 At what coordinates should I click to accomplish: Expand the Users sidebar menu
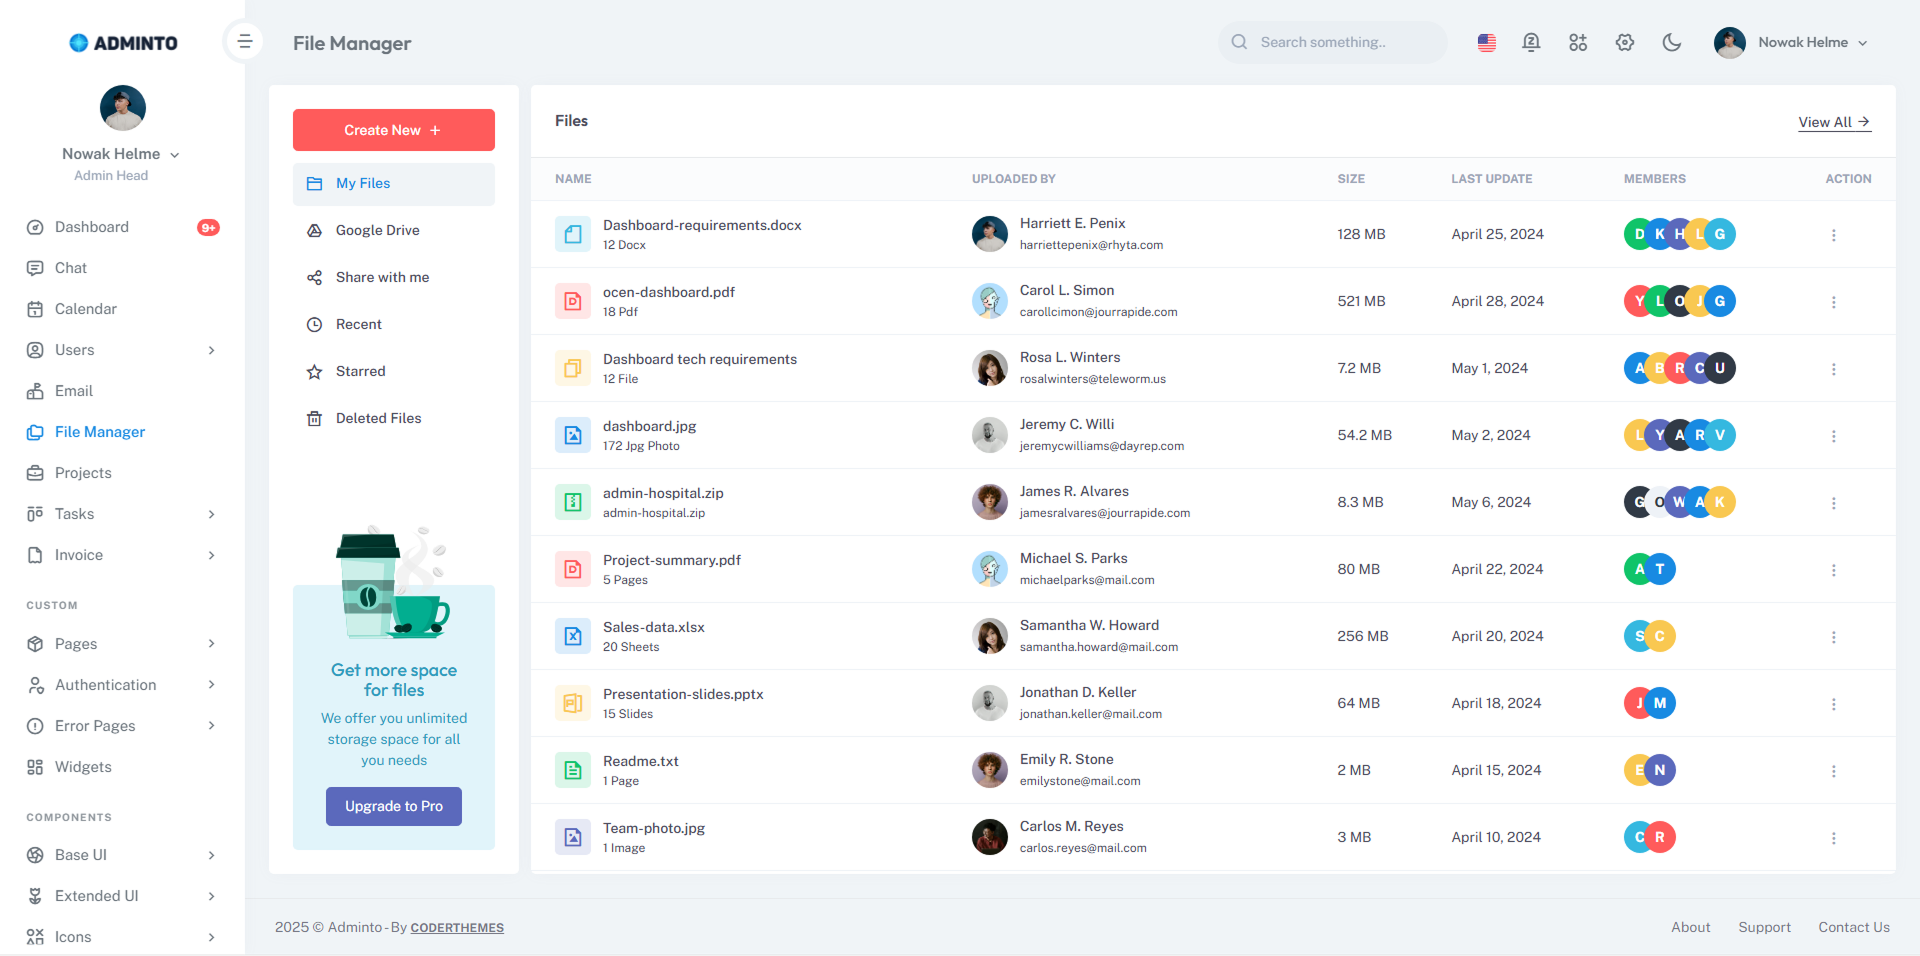74,349
